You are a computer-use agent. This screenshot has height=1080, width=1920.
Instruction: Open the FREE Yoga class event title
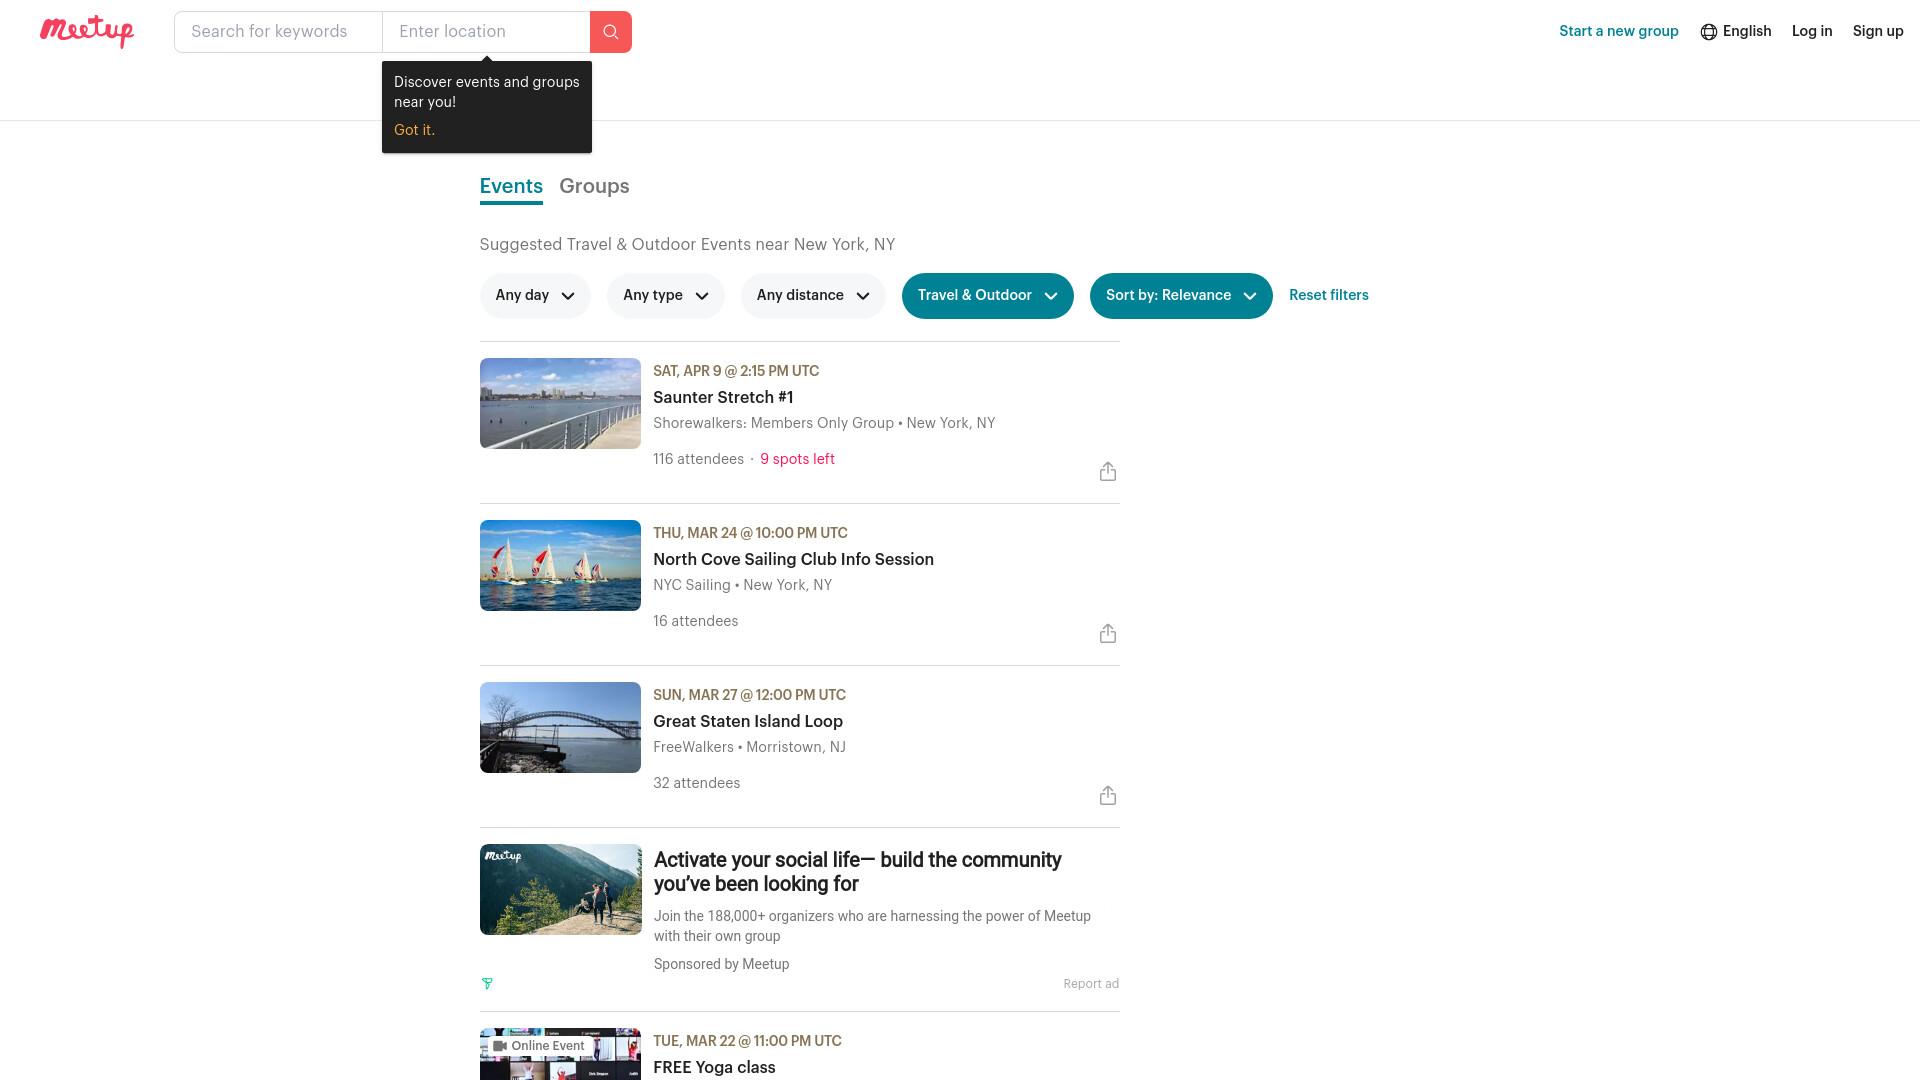714,1067
